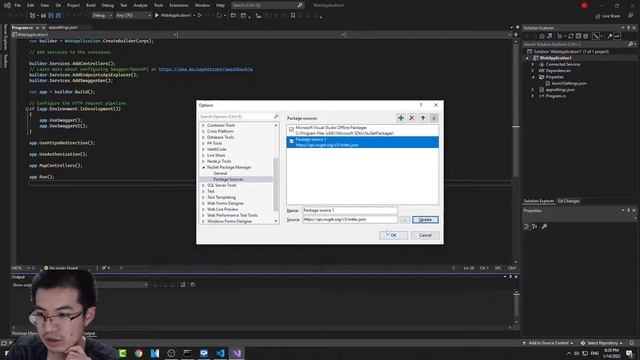Click Properties panel wrench icon
Viewport: 640px width, 360px height.
[x=544, y=227]
